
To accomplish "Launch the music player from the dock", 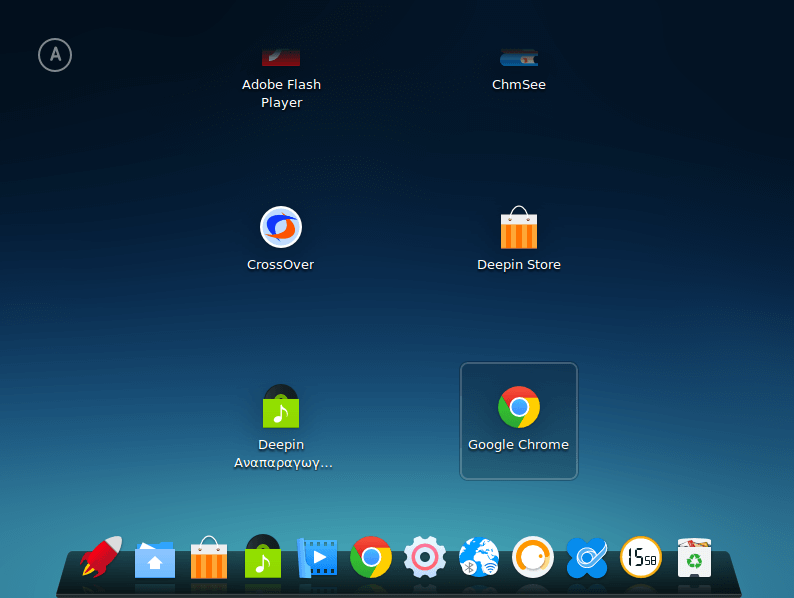I will tap(263, 556).
